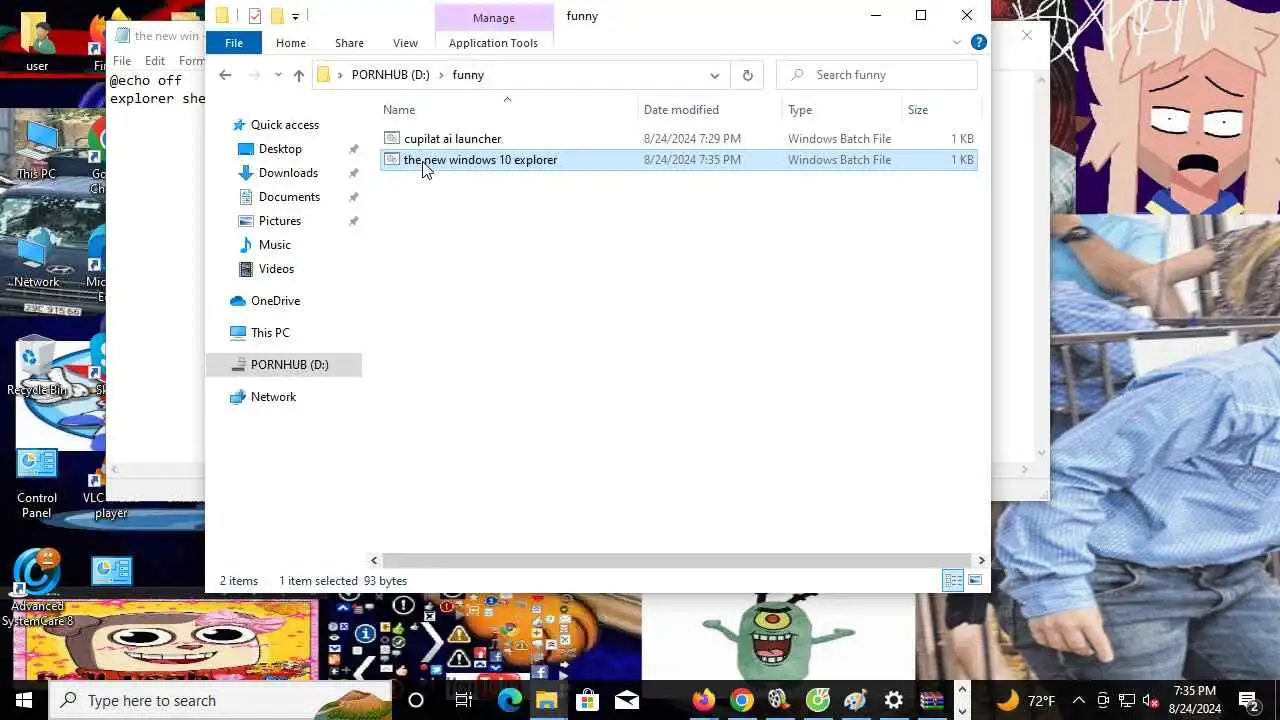Select the cupilat ai launcher file

pos(452,139)
